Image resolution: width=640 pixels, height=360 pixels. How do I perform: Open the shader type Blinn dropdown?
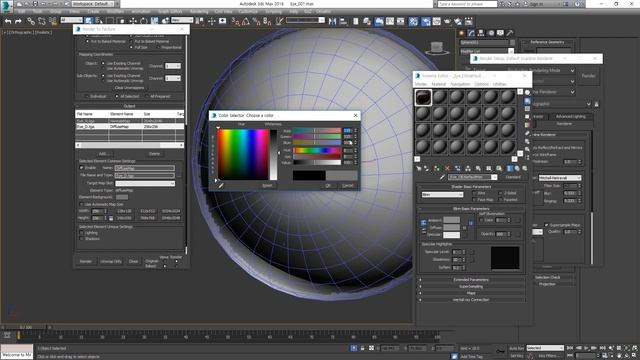tap(442, 195)
